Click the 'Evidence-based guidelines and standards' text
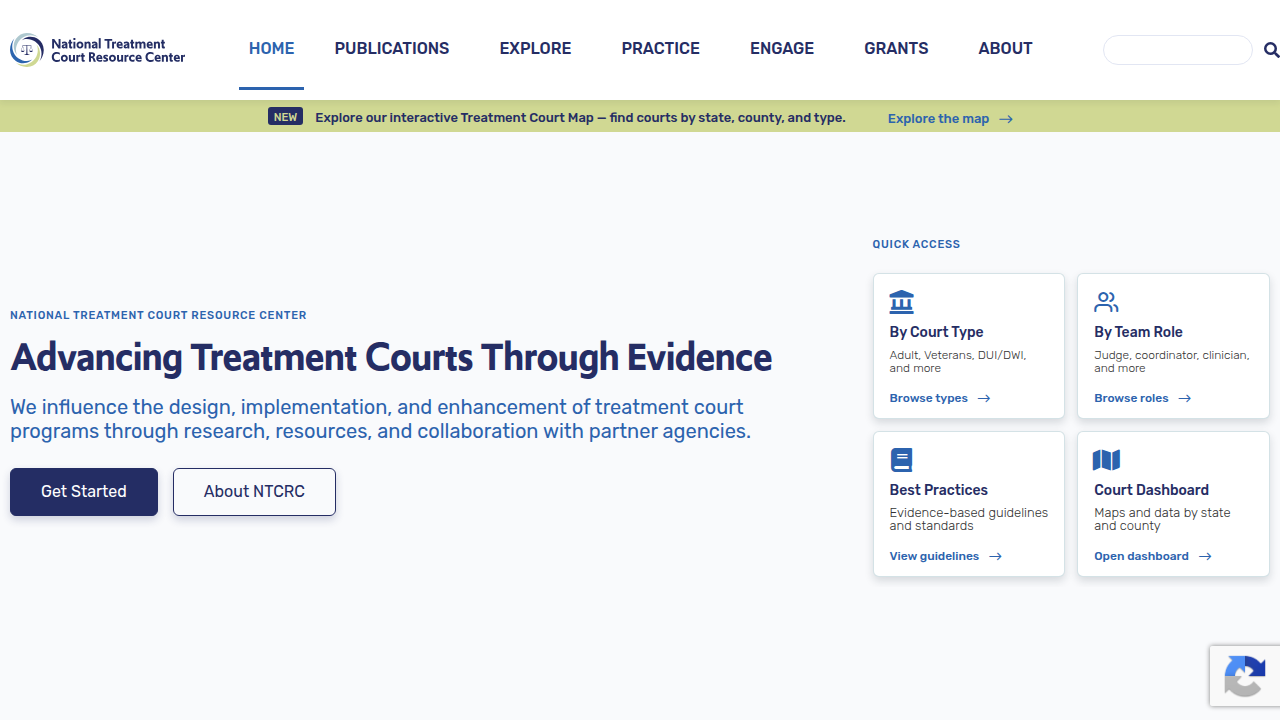 pyautogui.click(x=968, y=519)
